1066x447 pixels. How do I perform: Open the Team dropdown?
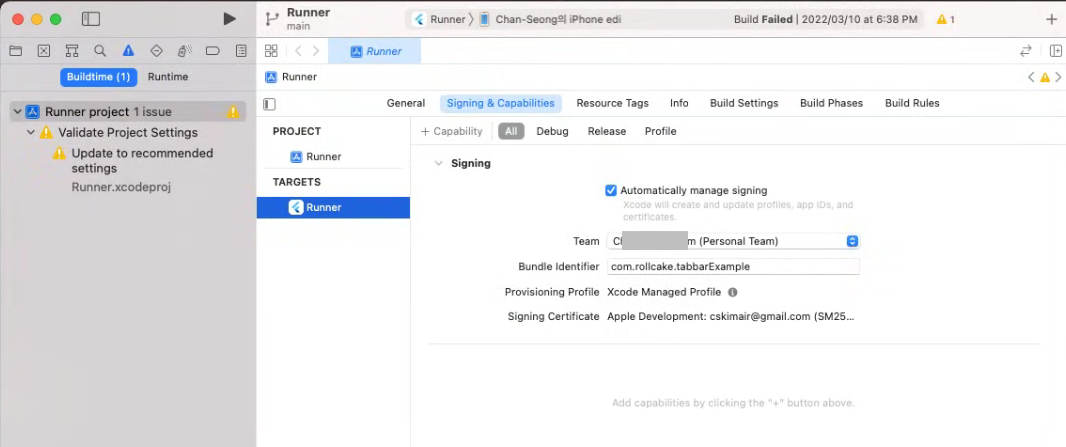click(x=733, y=241)
